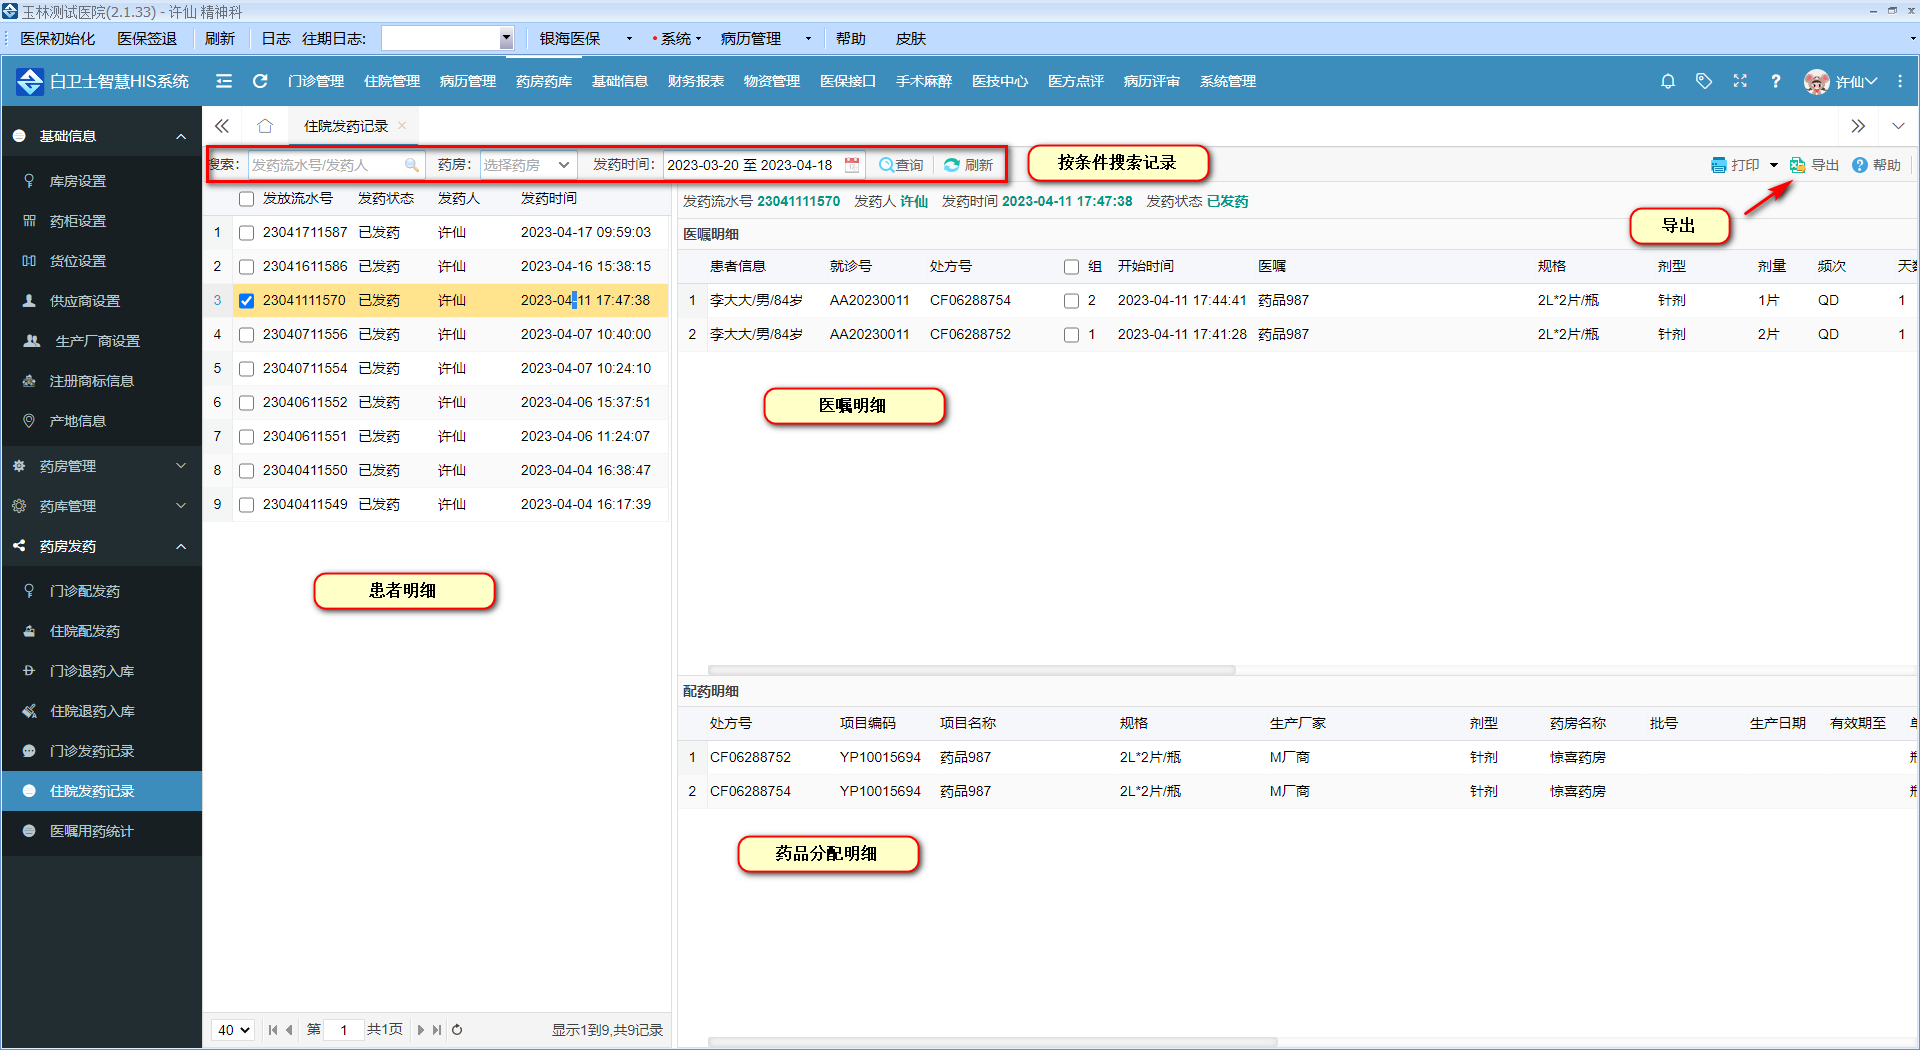Viewport: 1920px width, 1050px height.
Task: Click the 发药流水号 search input field
Action: [x=326, y=165]
